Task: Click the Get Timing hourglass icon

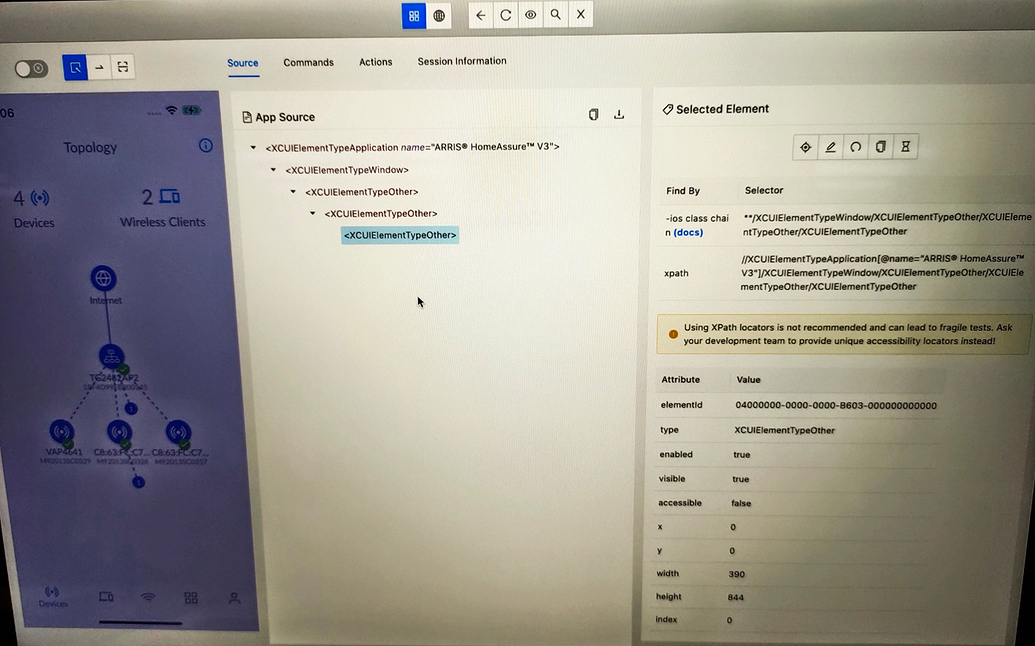Action: click(x=906, y=147)
